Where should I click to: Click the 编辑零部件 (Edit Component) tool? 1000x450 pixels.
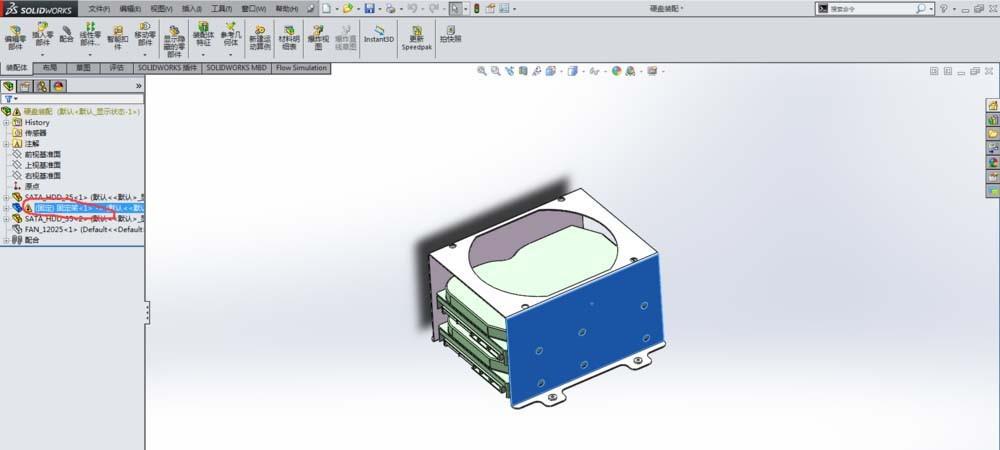click(x=15, y=39)
